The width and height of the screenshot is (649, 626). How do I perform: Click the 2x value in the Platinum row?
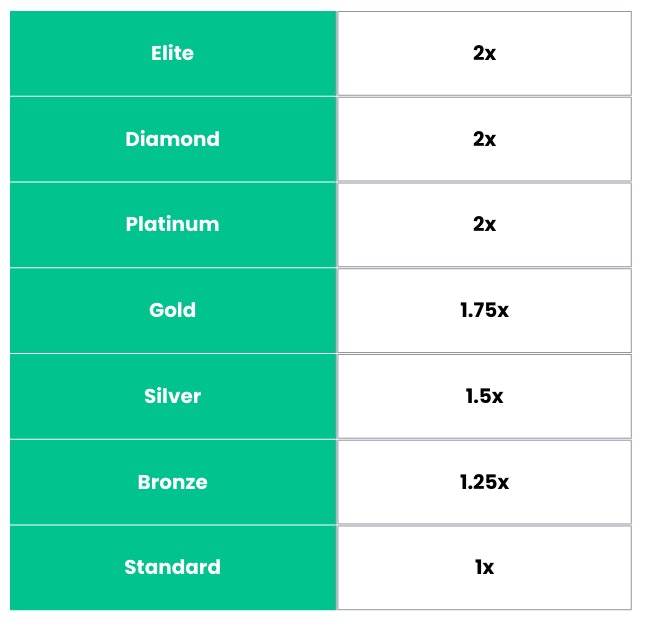(484, 224)
